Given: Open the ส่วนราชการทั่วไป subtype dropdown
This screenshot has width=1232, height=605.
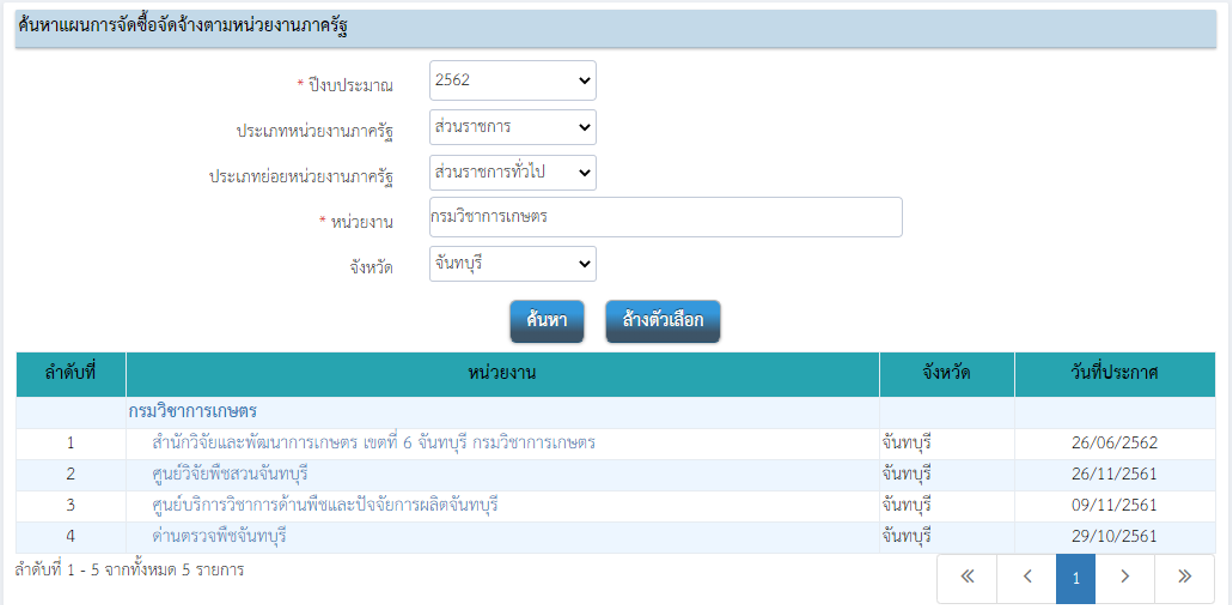Looking at the screenshot, I should click(513, 172).
